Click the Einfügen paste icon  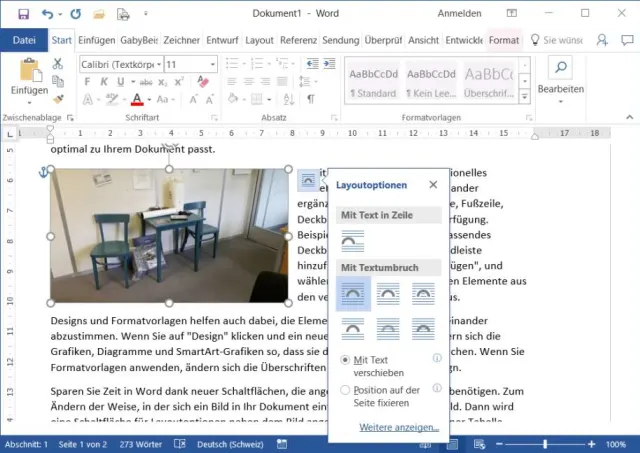[x=29, y=70]
